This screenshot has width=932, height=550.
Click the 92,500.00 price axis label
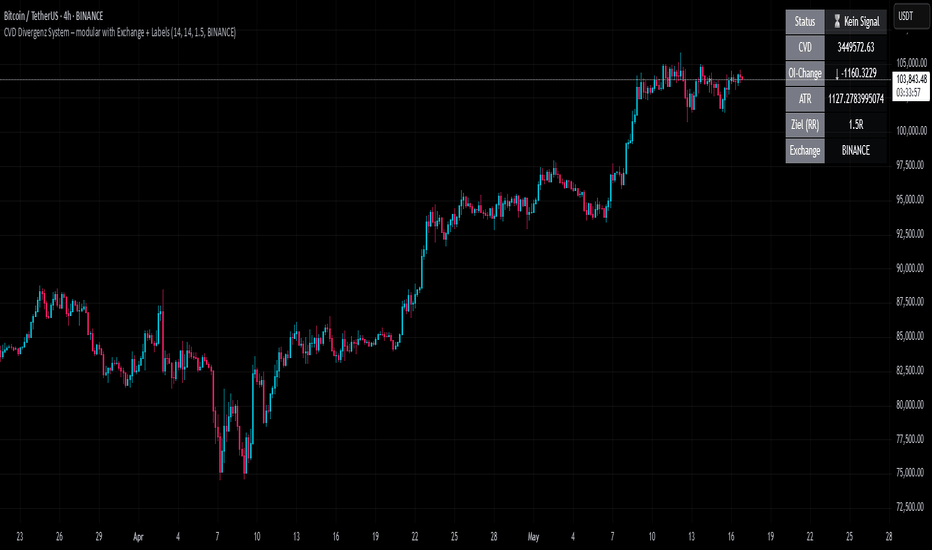[910, 234]
